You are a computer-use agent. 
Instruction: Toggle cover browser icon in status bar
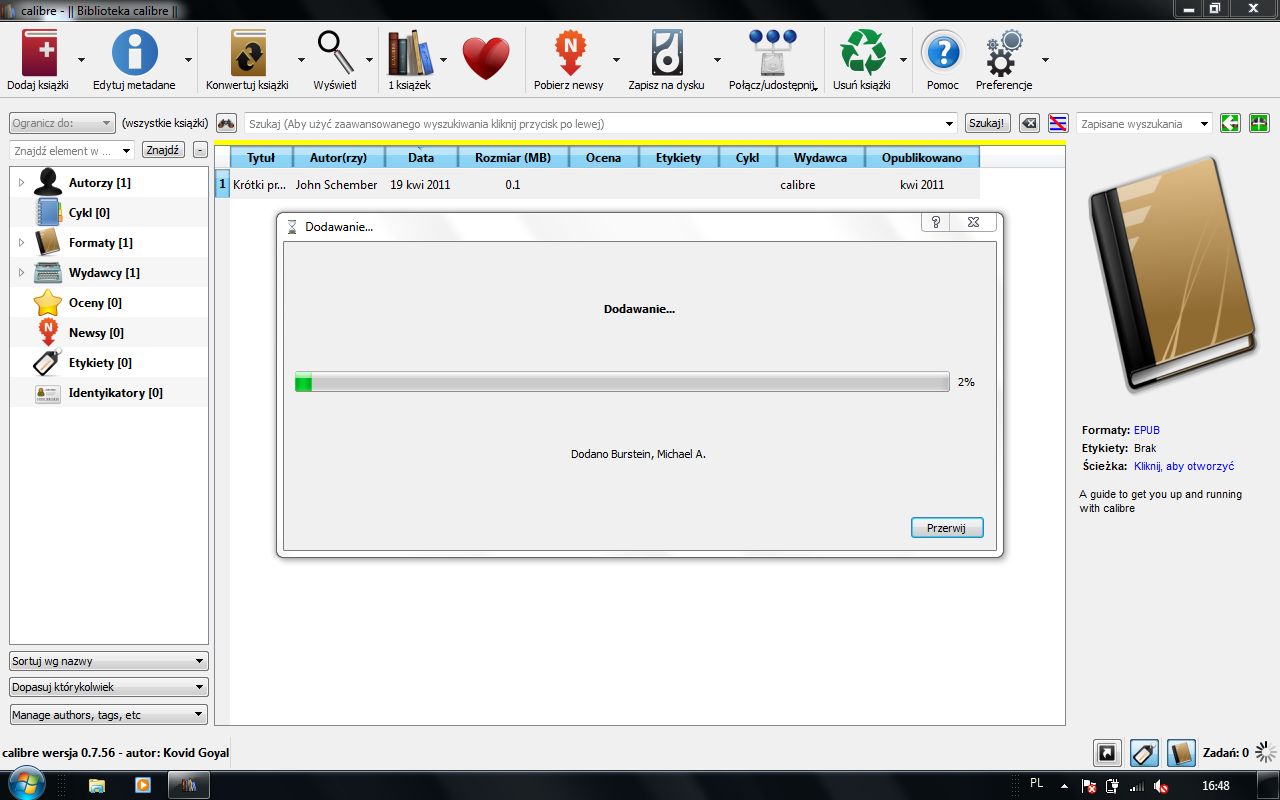pyautogui.click(x=1107, y=753)
